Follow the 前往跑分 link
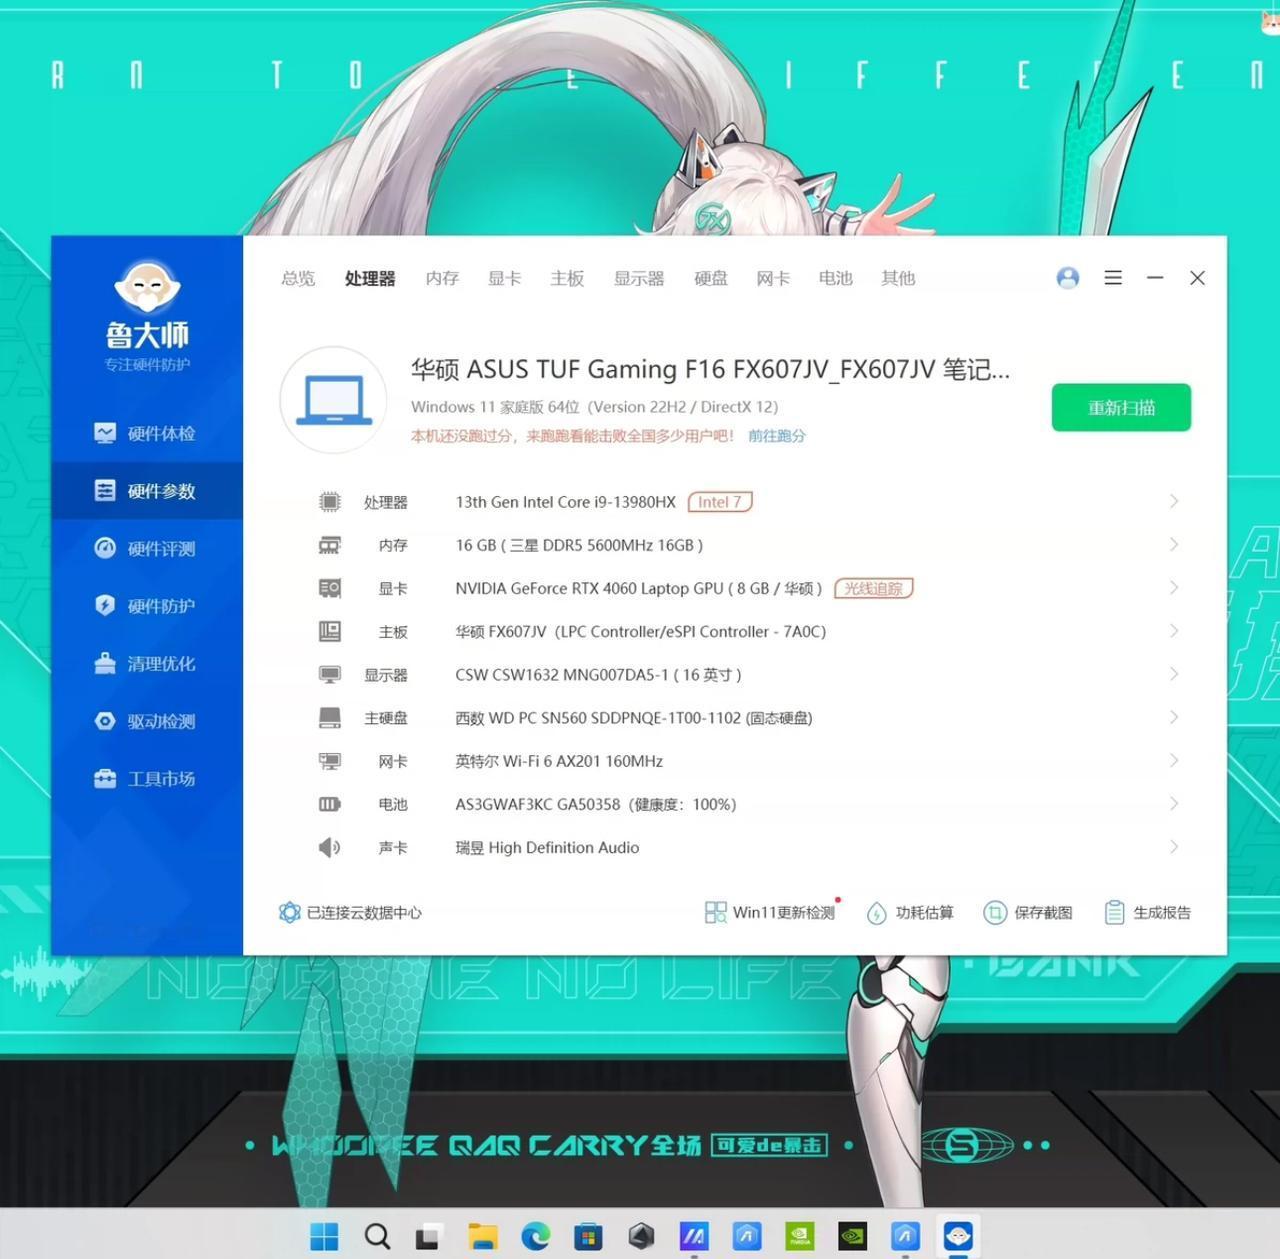This screenshot has height=1259, width=1280. [x=777, y=436]
